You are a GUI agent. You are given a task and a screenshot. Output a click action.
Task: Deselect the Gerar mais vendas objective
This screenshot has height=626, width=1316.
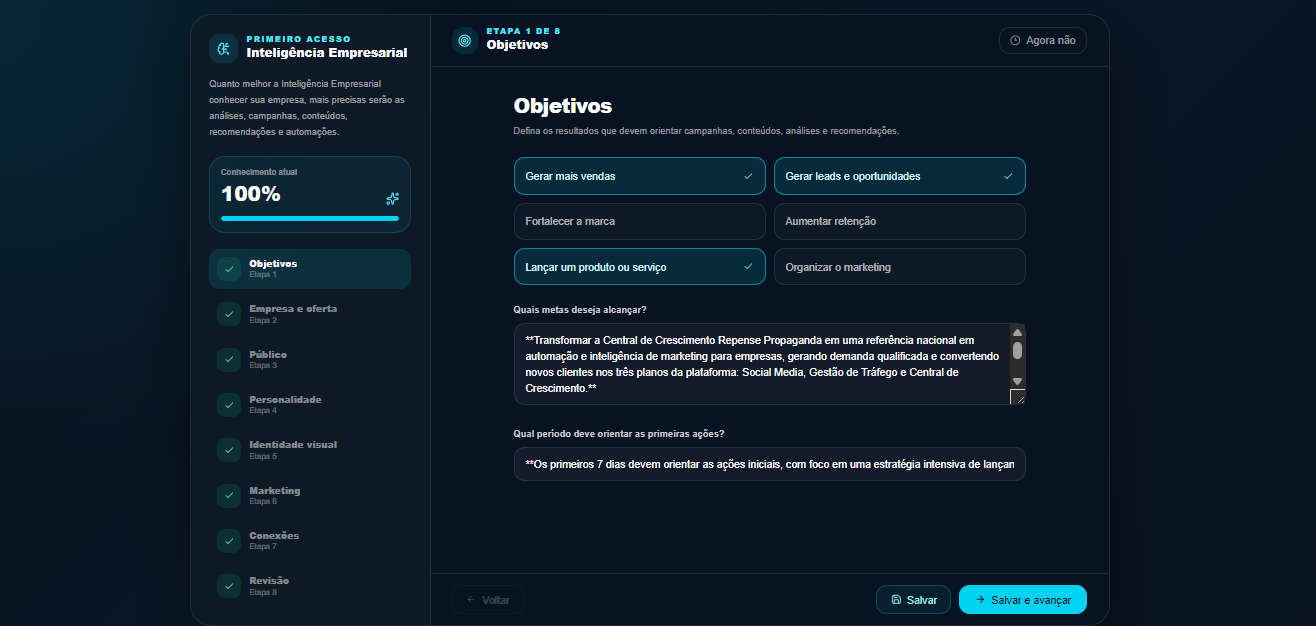(x=640, y=176)
